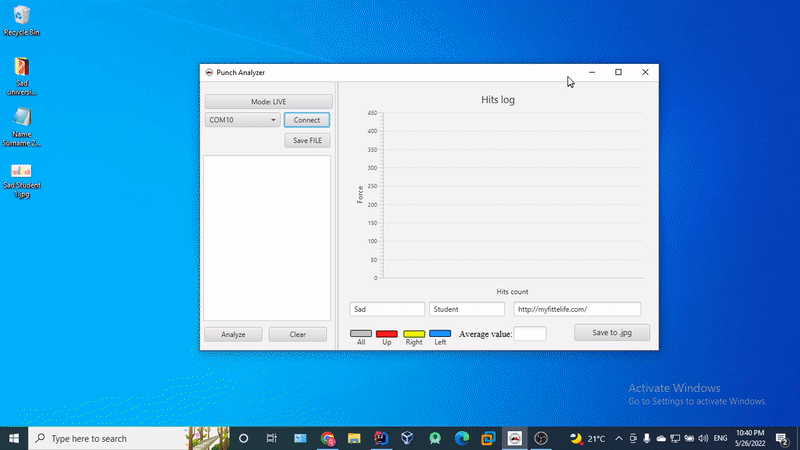Click the empty hits log list area

click(267, 238)
